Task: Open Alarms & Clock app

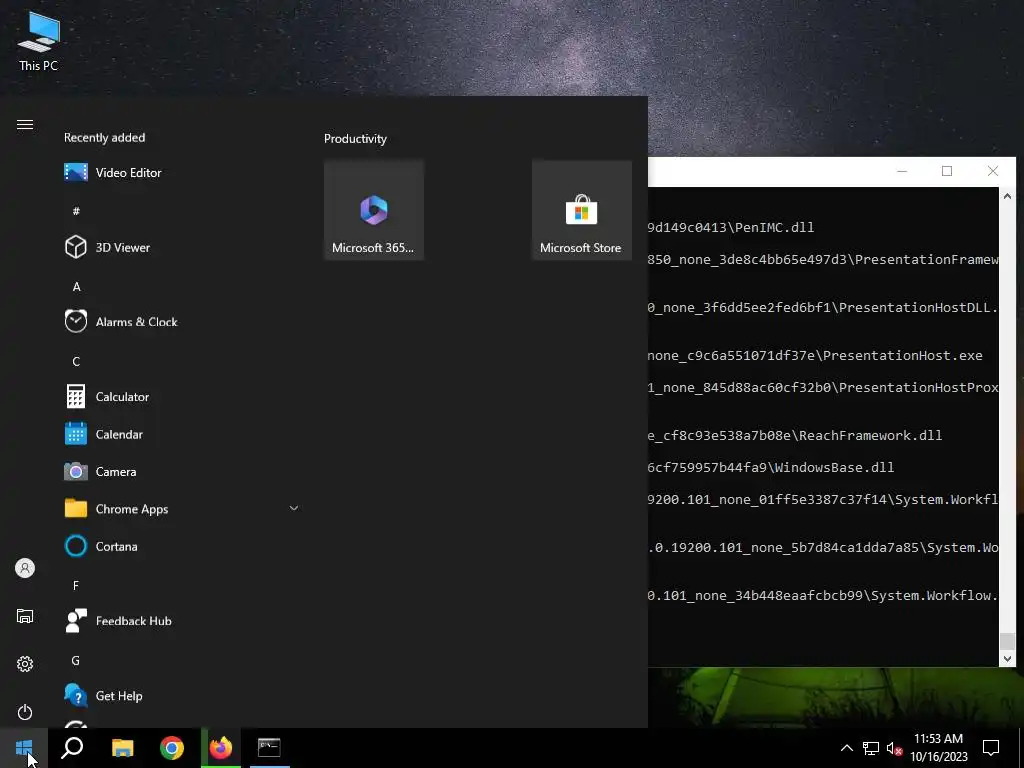Action: [180, 322]
